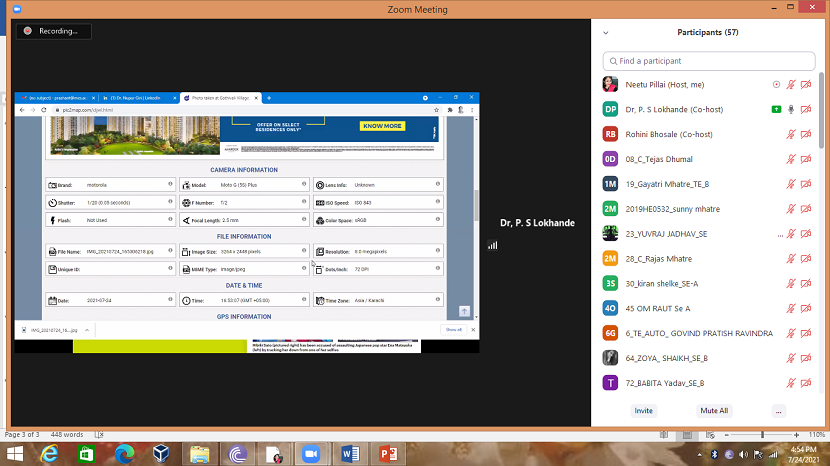Click the video icon for 30_kiran shelke_SE-A
The height and width of the screenshot is (466, 830).
806,284
